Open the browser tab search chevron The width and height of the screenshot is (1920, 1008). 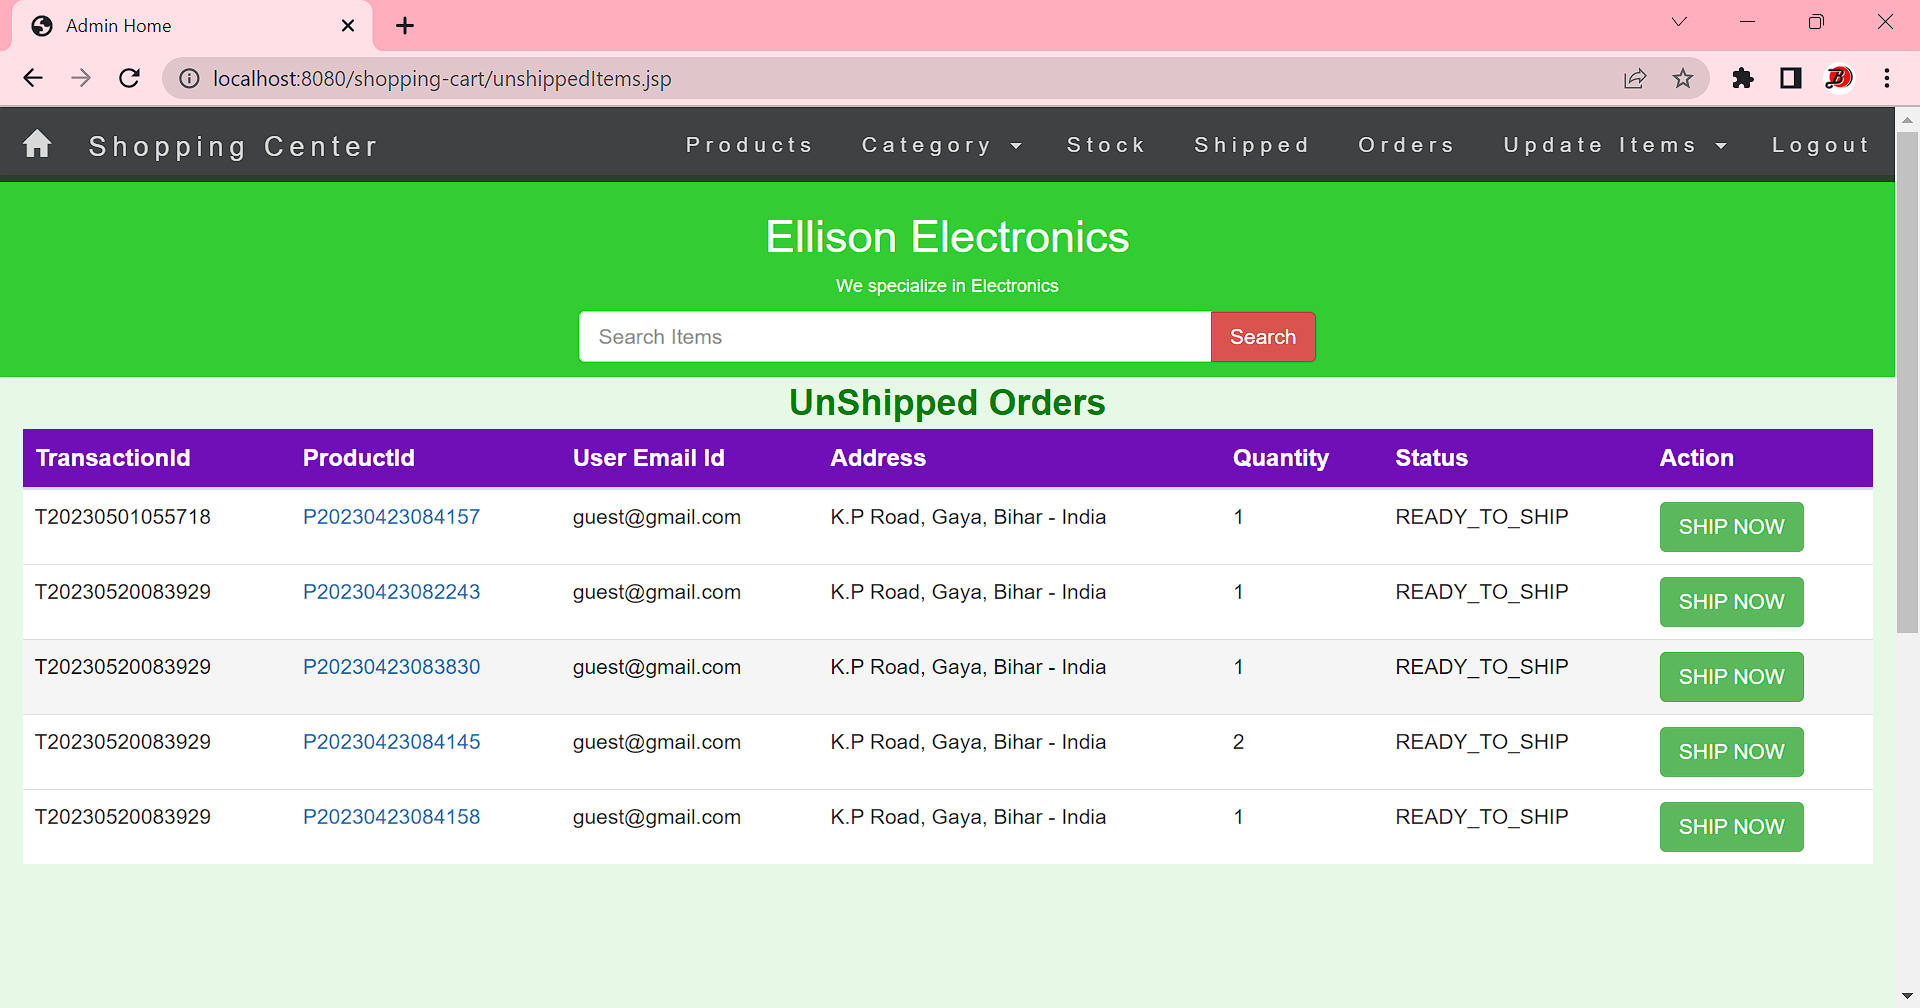[x=1678, y=22]
